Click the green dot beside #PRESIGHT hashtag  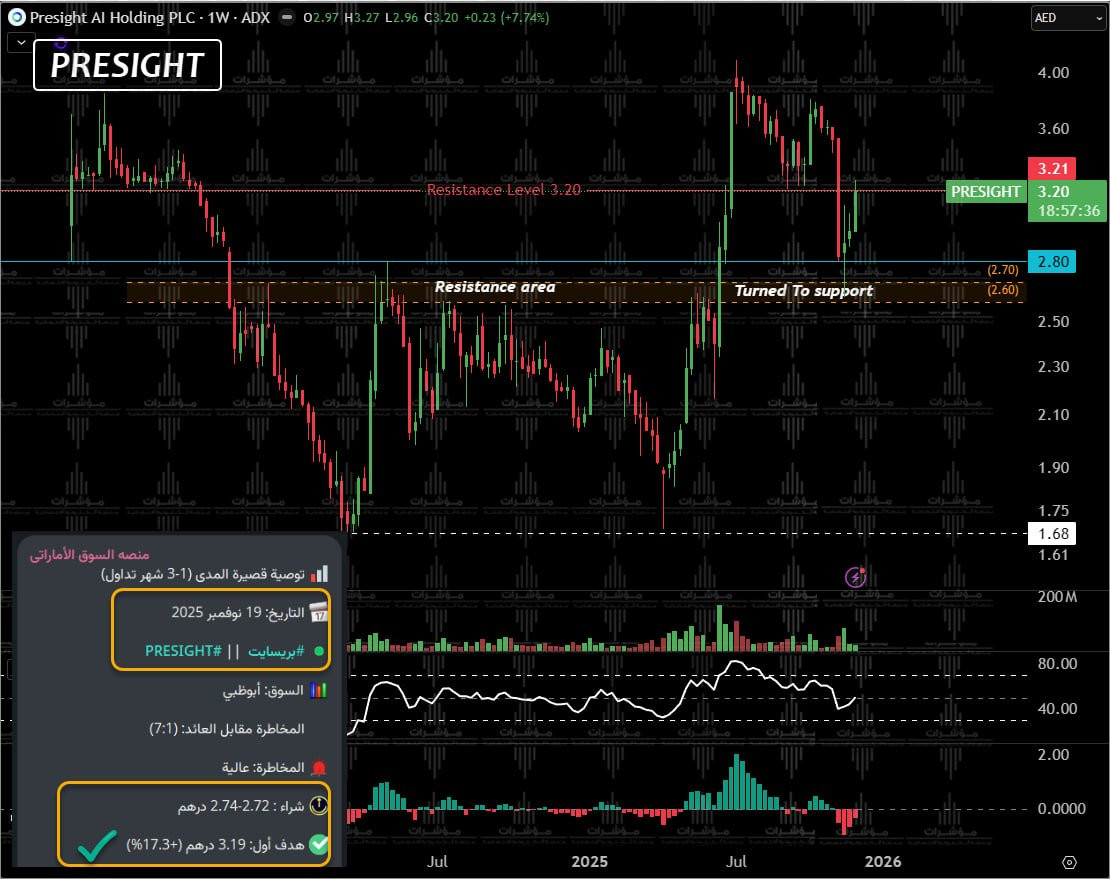click(x=319, y=650)
